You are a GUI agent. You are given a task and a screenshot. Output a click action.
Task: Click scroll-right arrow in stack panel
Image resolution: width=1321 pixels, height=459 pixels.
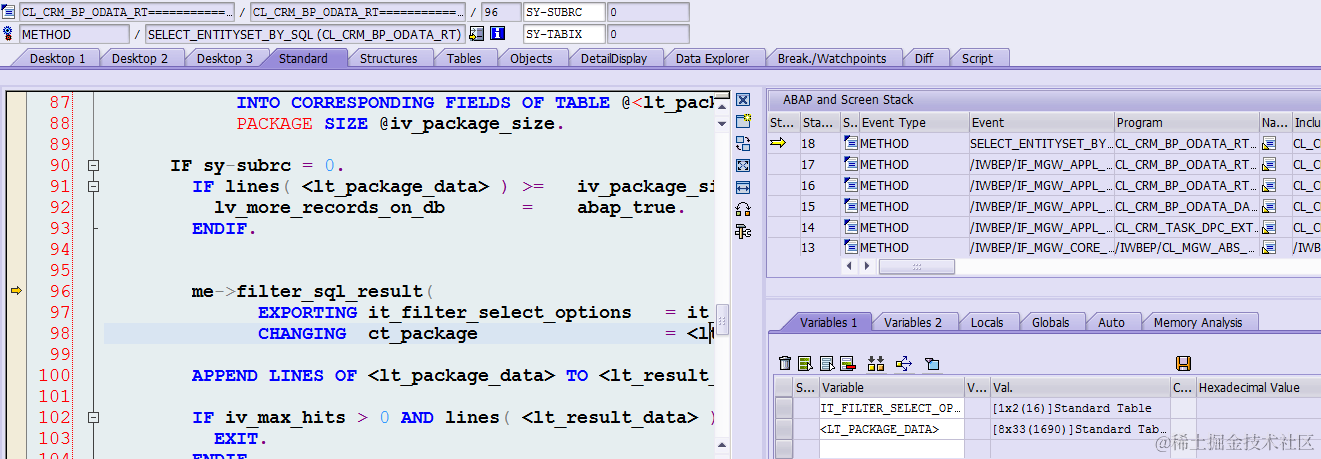[865, 267]
